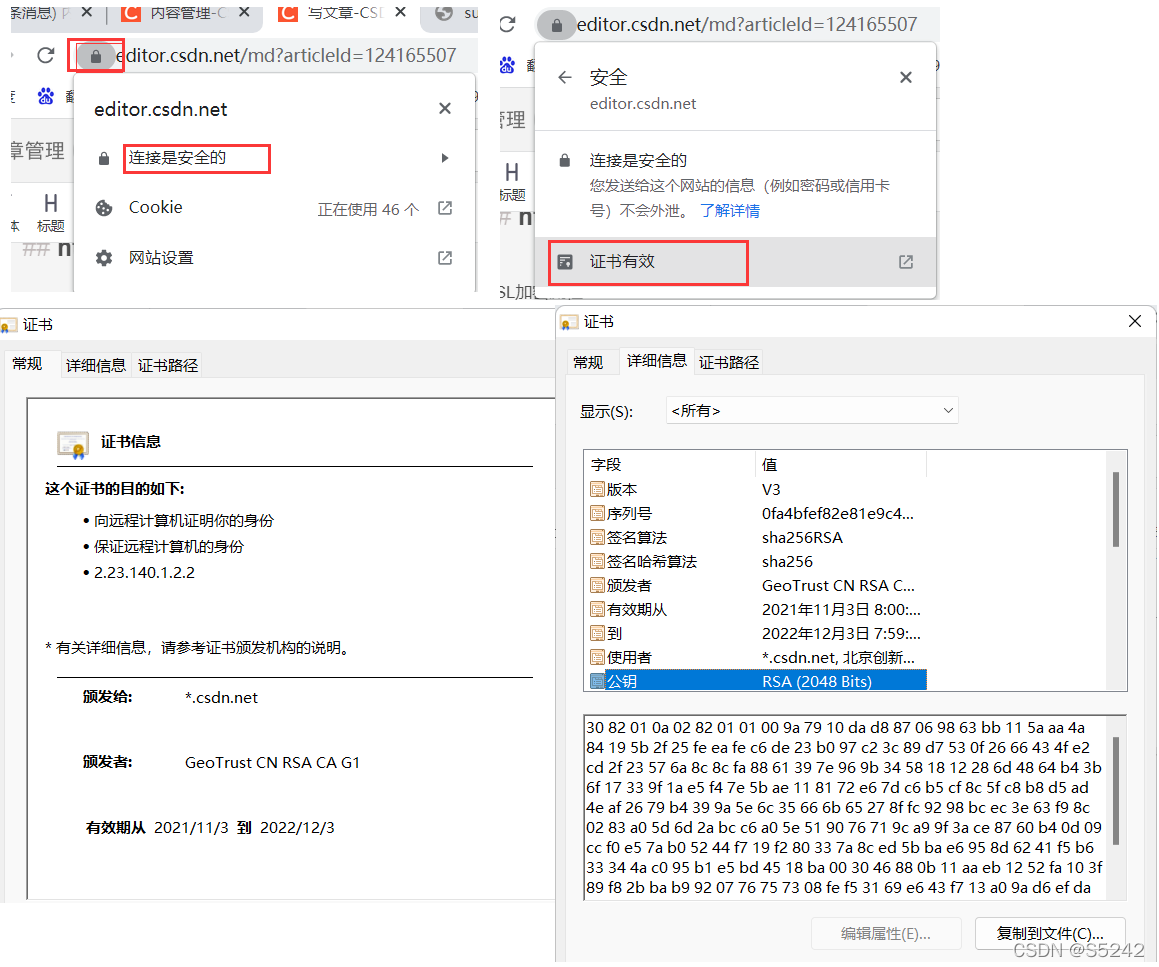The height and width of the screenshot is (967, 1159).
Task: Click the left browser address bar URL
Action: point(286,55)
